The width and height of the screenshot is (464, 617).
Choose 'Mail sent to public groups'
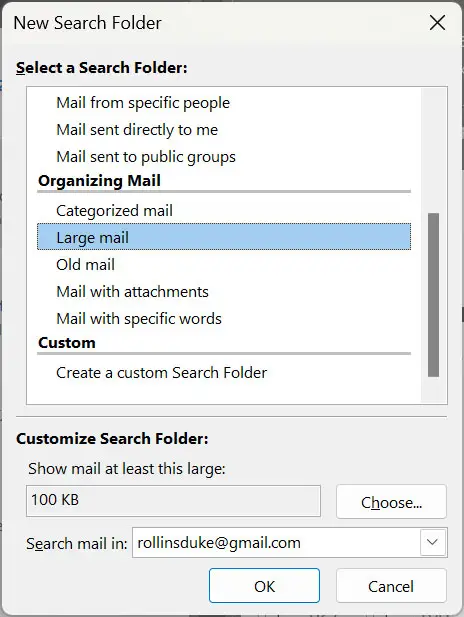[224, 157]
